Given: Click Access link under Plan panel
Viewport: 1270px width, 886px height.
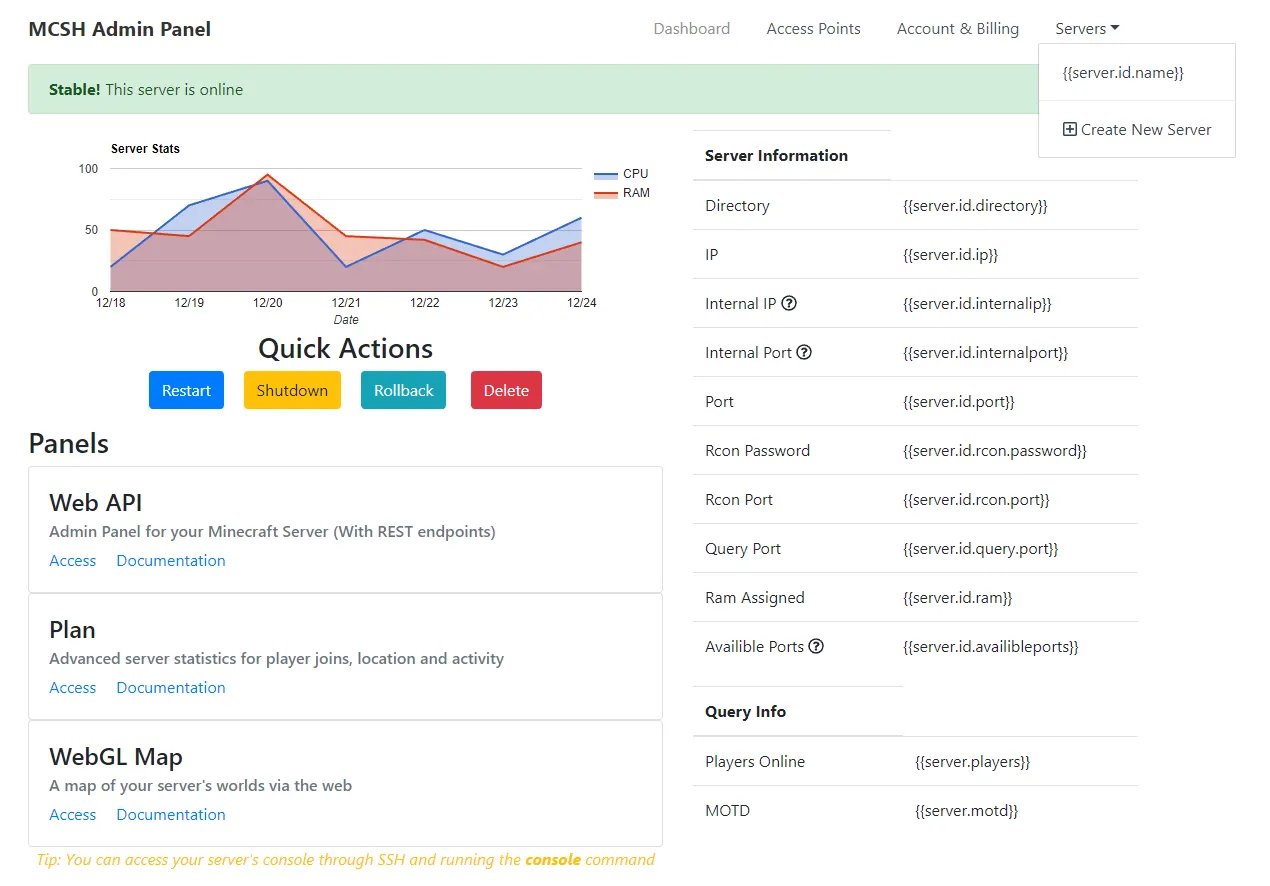Looking at the screenshot, I should [x=73, y=688].
